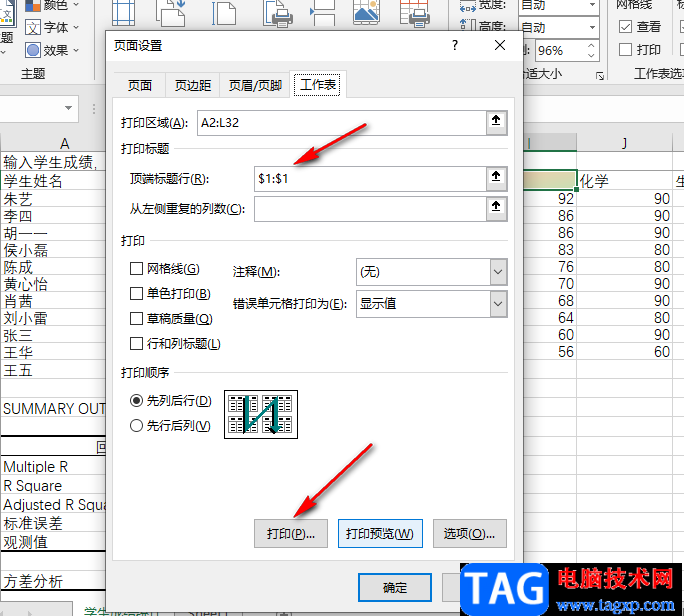Image resolution: width=684 pixels, height=616 pixels.
Task: Click the 标准误差 cell
Action: point(53,524)
